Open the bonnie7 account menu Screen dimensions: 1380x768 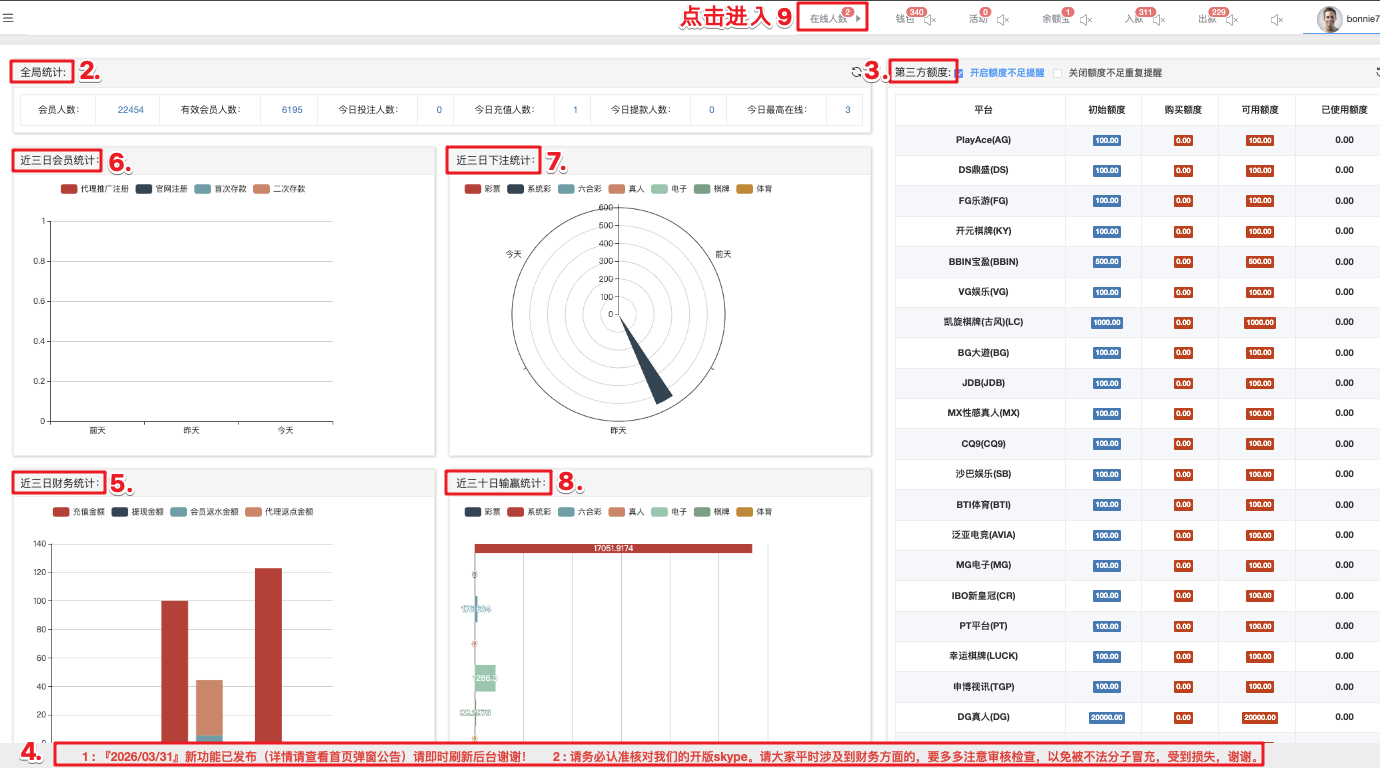pyautogui.click(x=1362, y=19)
